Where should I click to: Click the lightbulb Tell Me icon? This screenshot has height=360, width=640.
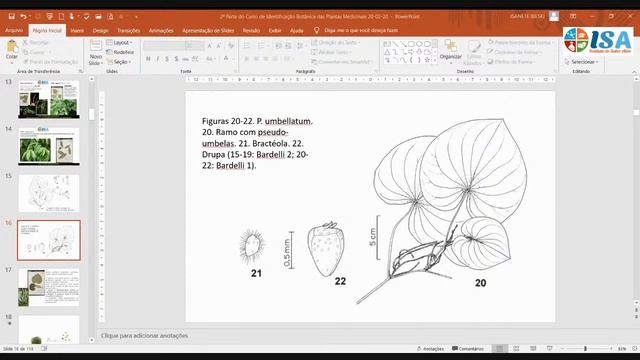316,30
